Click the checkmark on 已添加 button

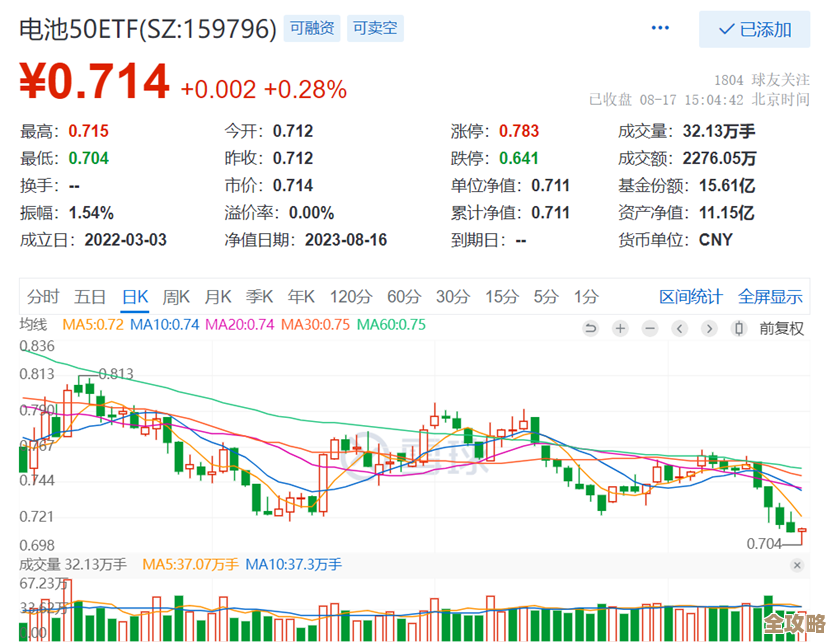coord(726,30)
